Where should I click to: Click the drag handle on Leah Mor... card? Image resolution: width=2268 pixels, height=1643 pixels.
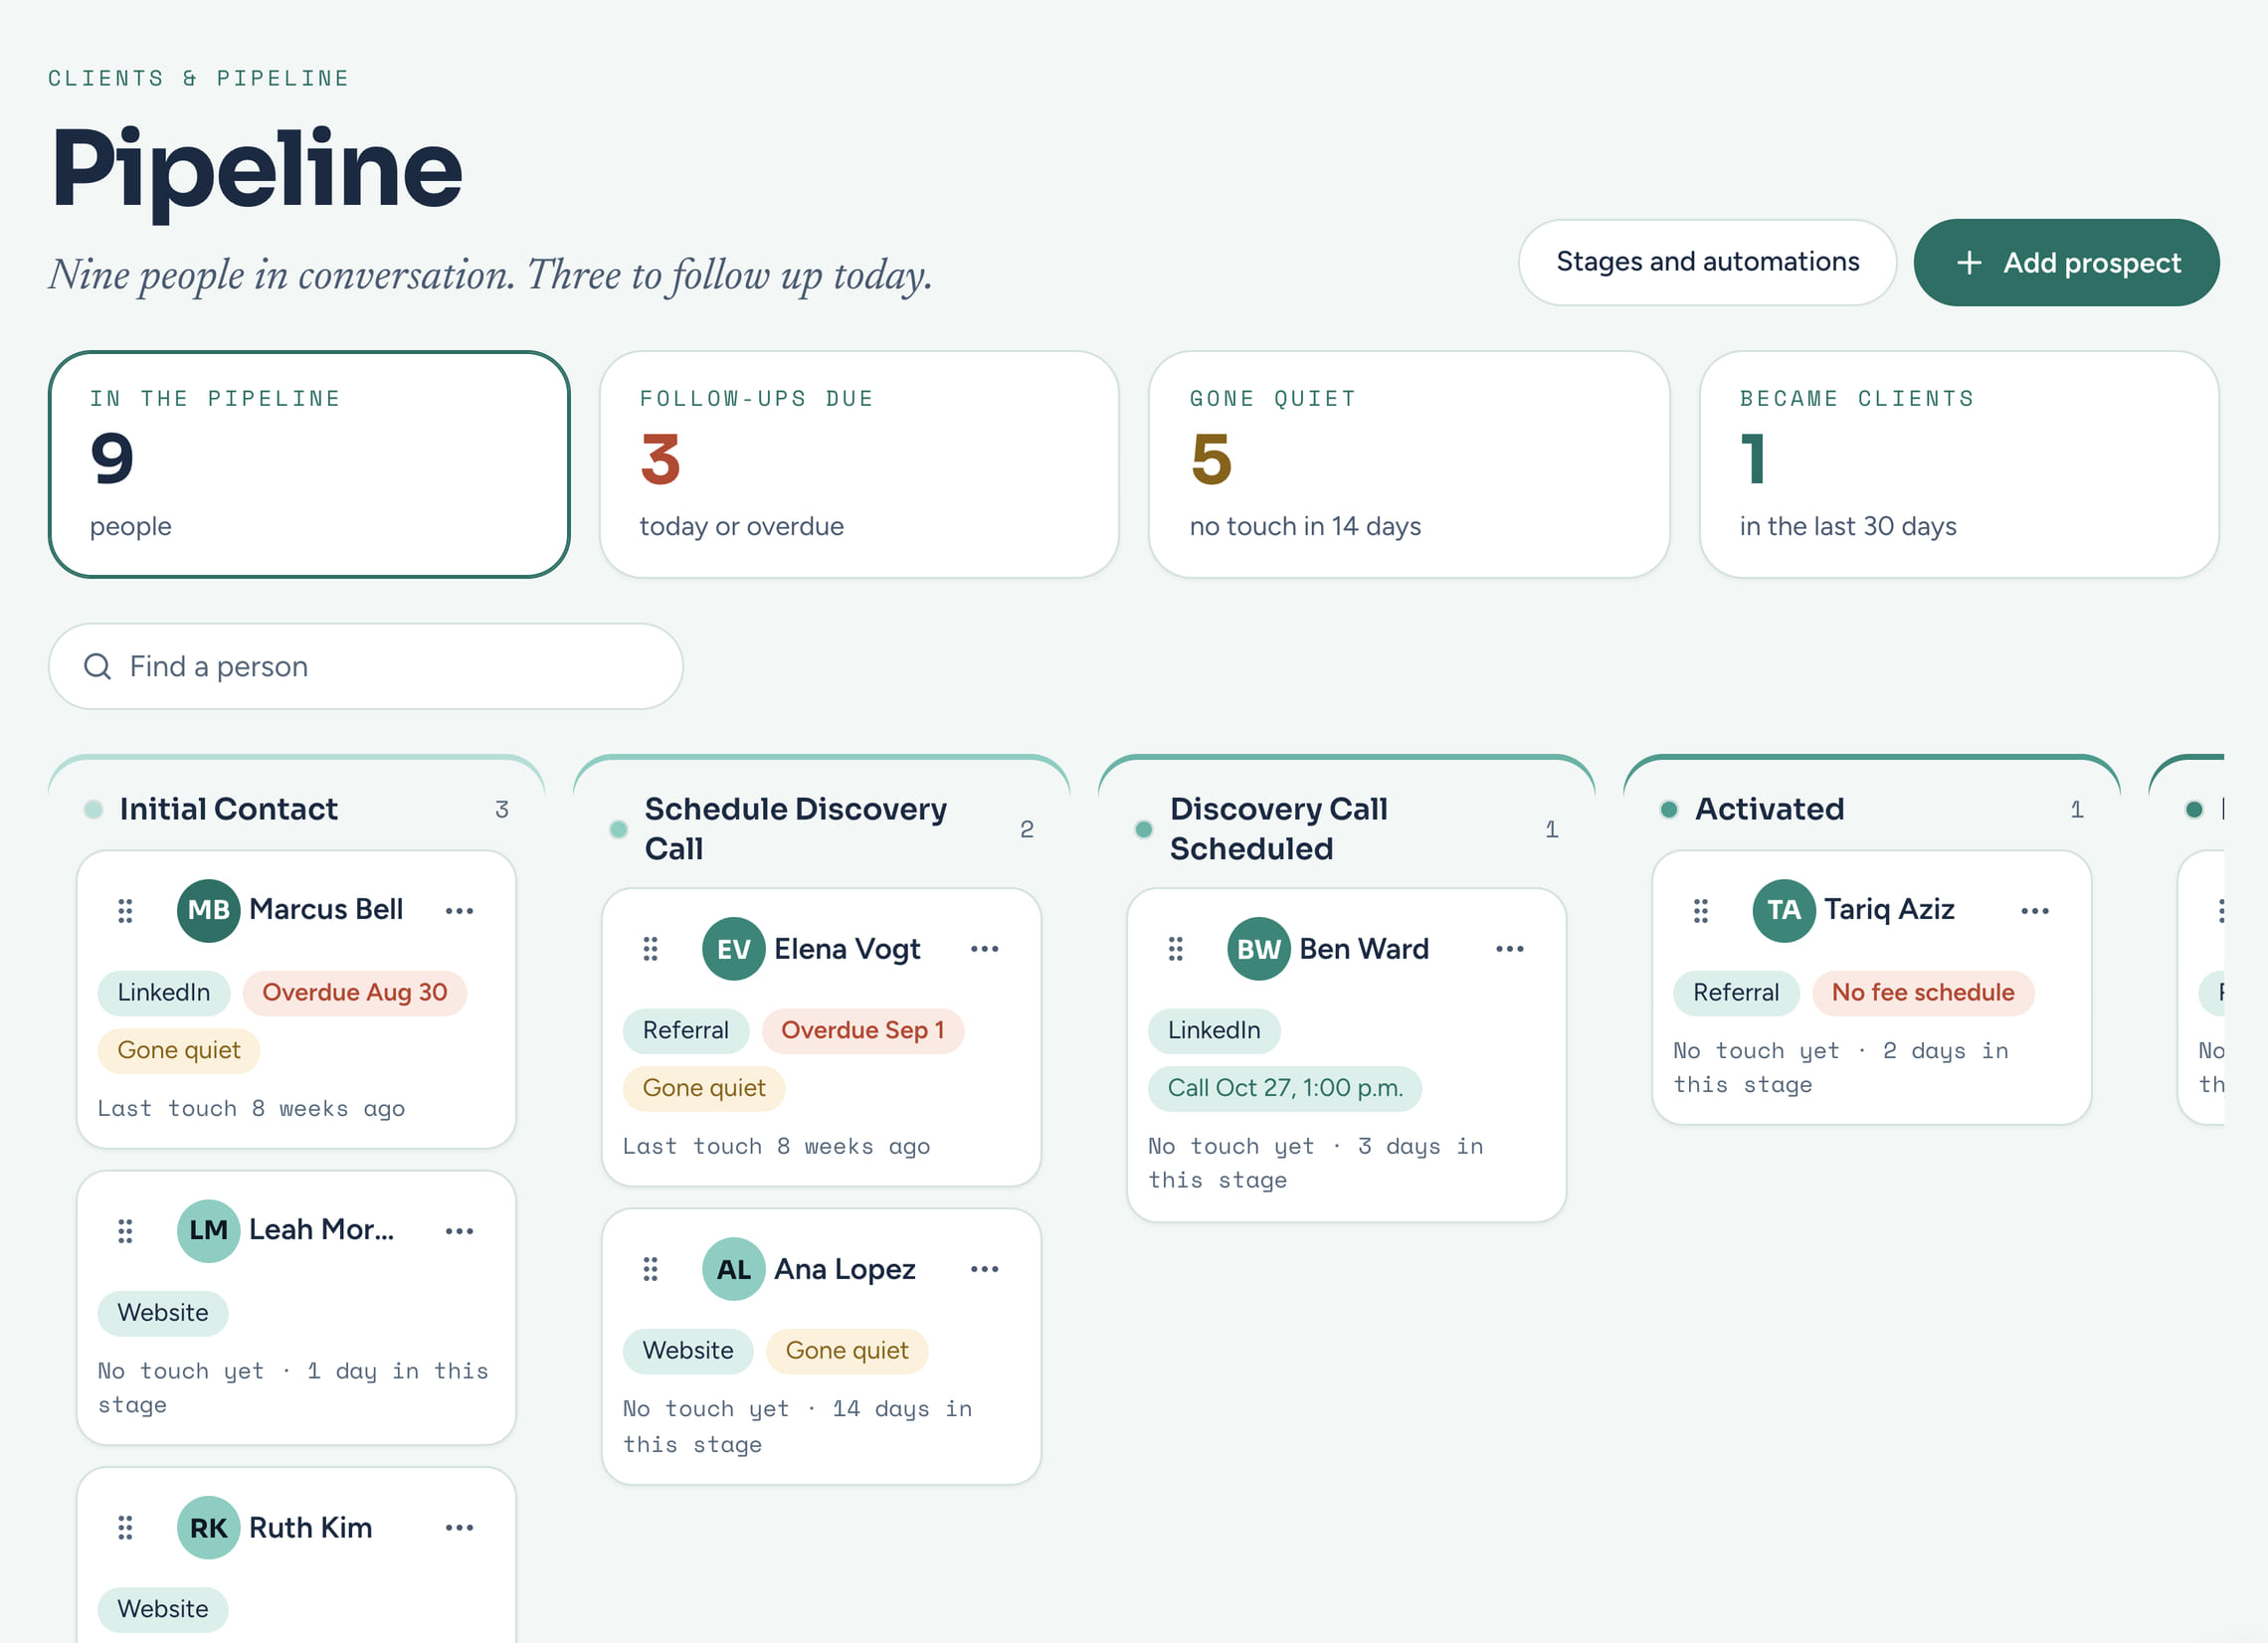[x=125, y=1230]
